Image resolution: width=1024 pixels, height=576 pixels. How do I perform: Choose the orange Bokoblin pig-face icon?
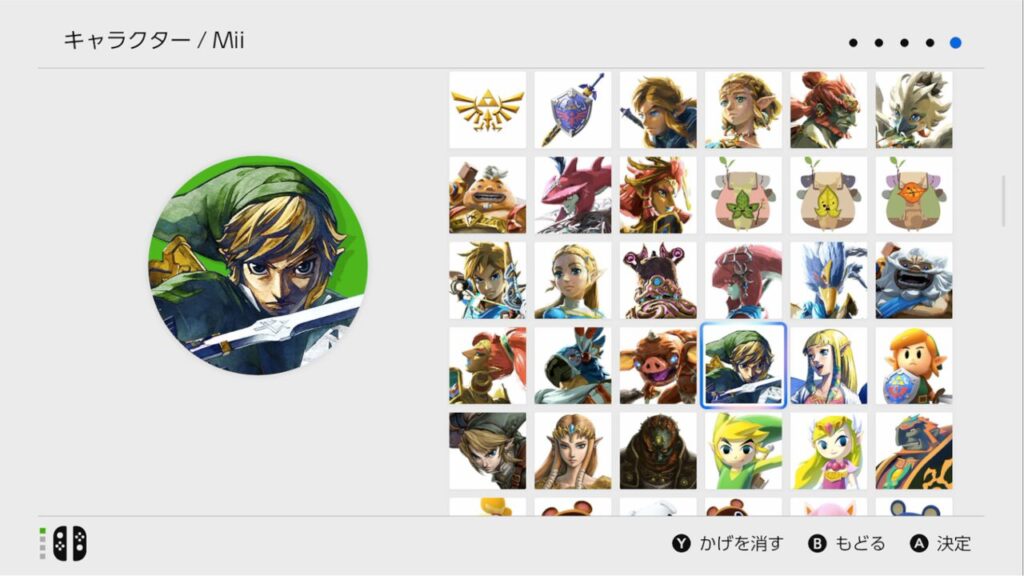658,365
